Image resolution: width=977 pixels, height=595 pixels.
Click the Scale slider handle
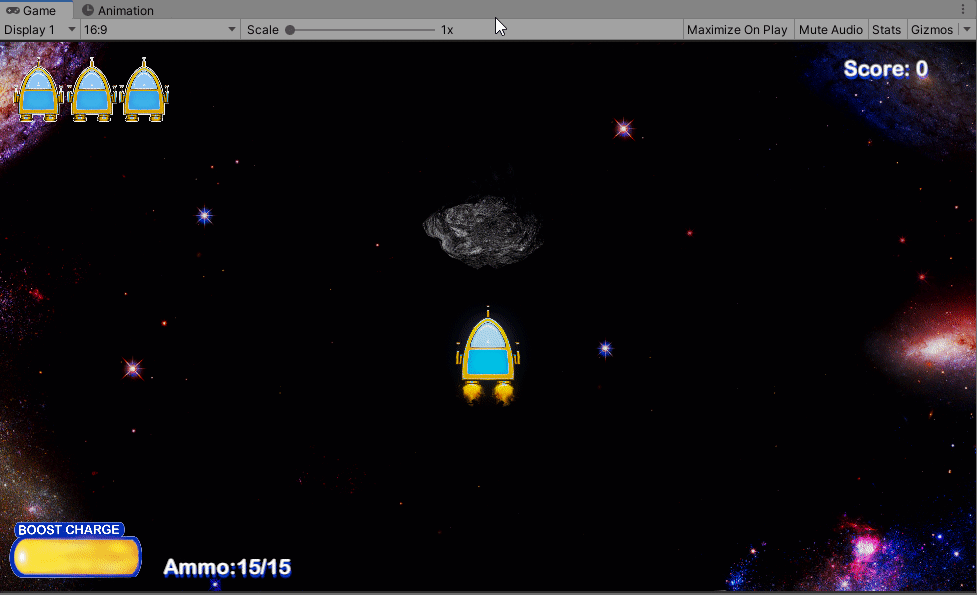click(290, 29)
